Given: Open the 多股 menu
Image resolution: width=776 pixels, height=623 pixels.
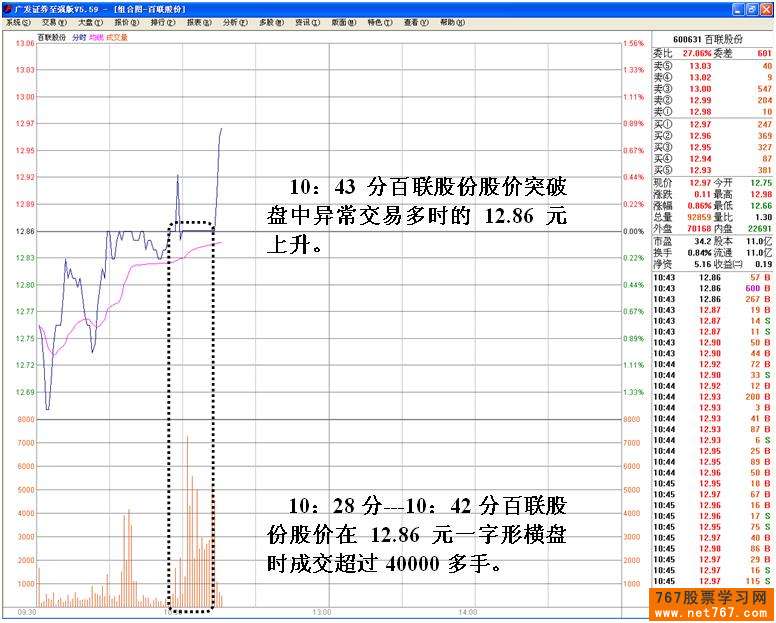Looking at the screenshot, I should [x=271, y=23].
